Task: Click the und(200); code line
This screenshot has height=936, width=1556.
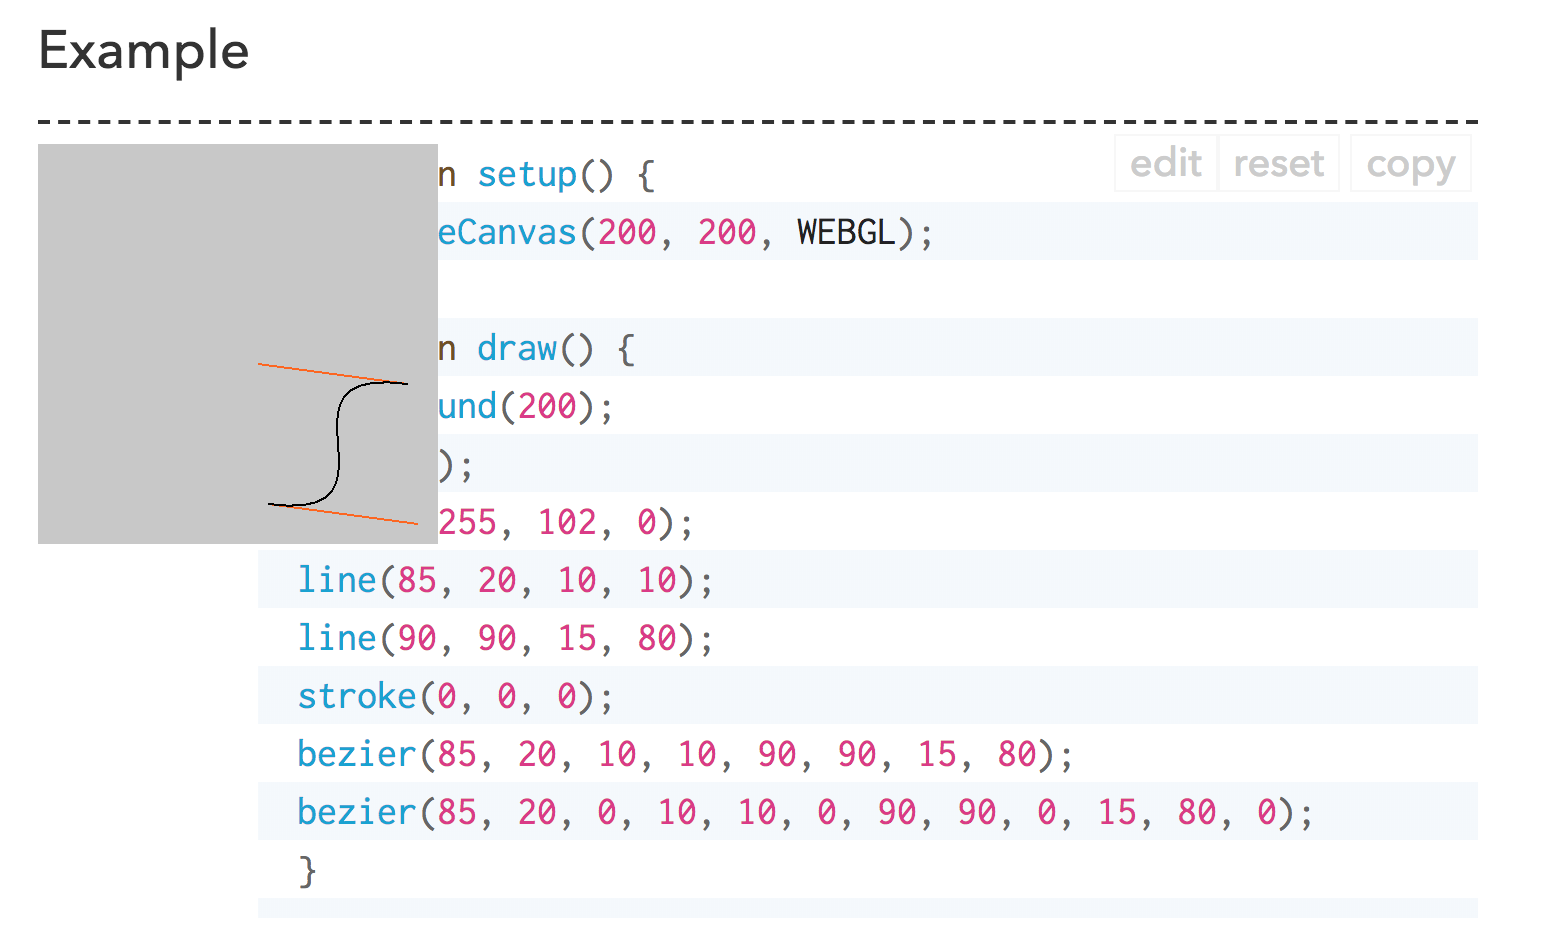Action: click(x=526, y=407)
